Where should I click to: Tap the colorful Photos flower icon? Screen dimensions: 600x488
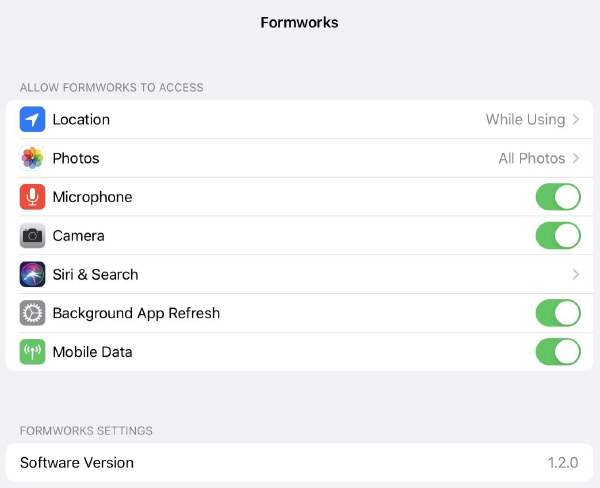pyautogui.click(x=33, y=158)
